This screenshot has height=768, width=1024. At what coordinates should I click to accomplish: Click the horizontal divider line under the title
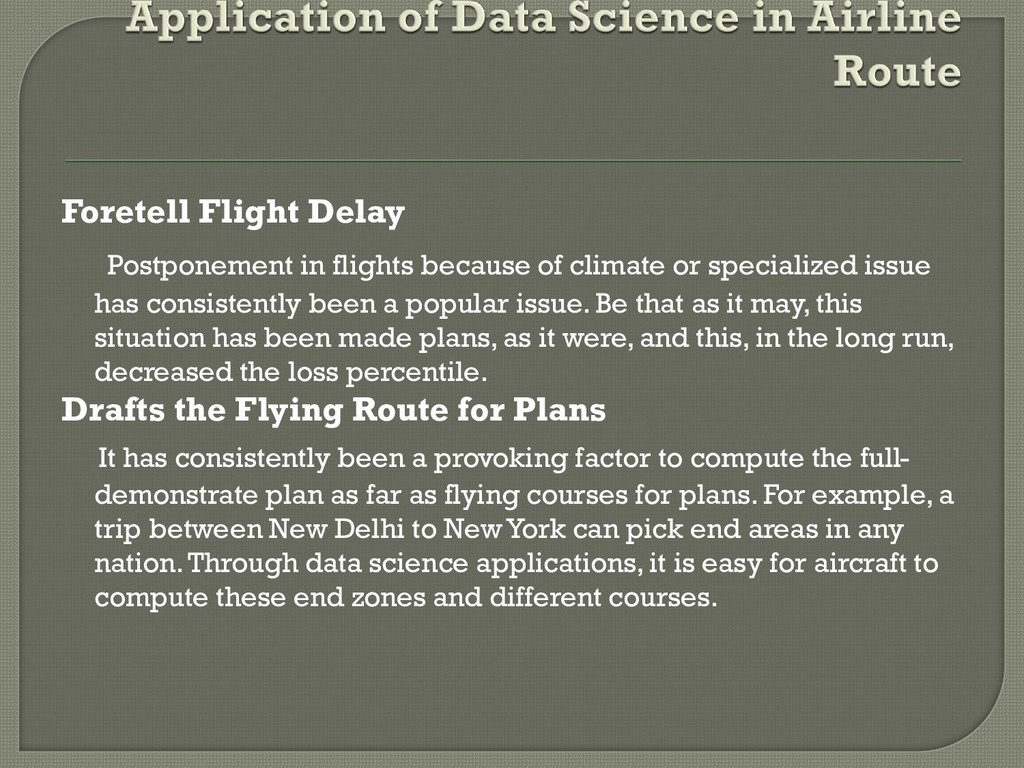point(513,160)
